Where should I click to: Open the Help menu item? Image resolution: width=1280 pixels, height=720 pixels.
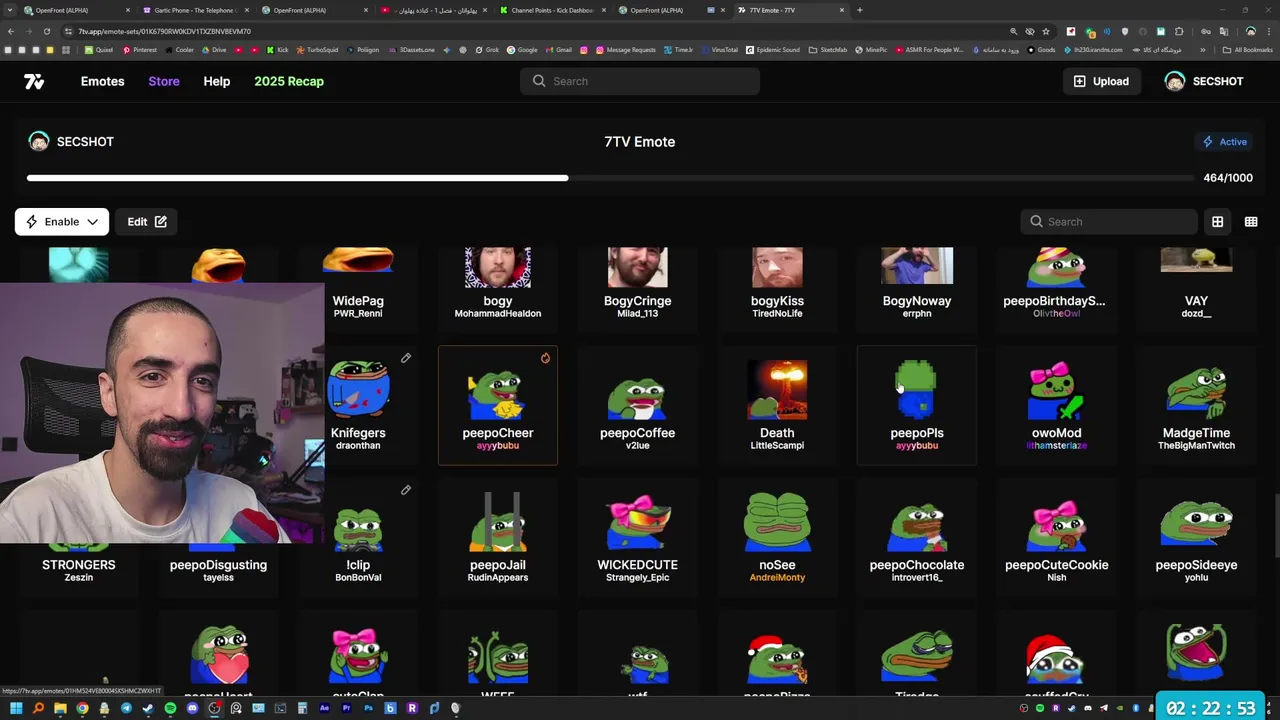(217, 81)
